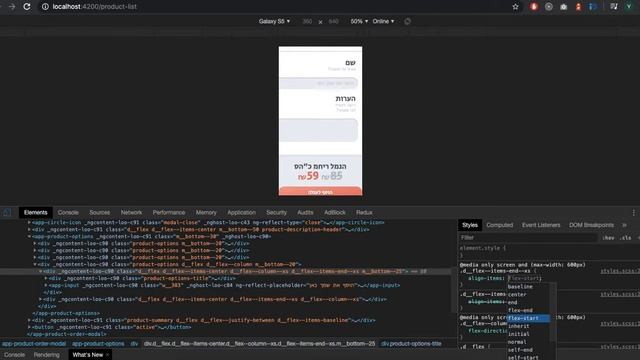Open the Performance tab
Screen dimensions: 640x360
click(x=169, y=212)
